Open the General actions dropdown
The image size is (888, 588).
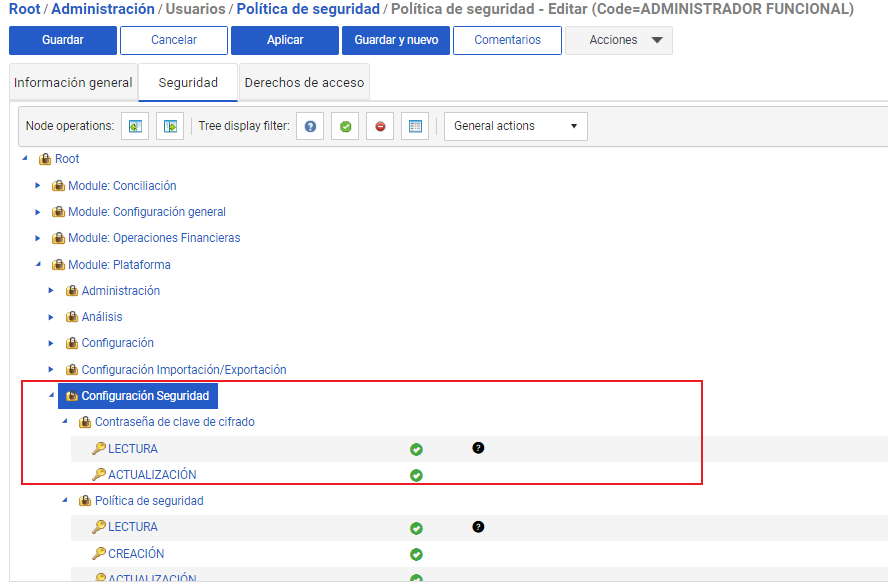[515, 127]
